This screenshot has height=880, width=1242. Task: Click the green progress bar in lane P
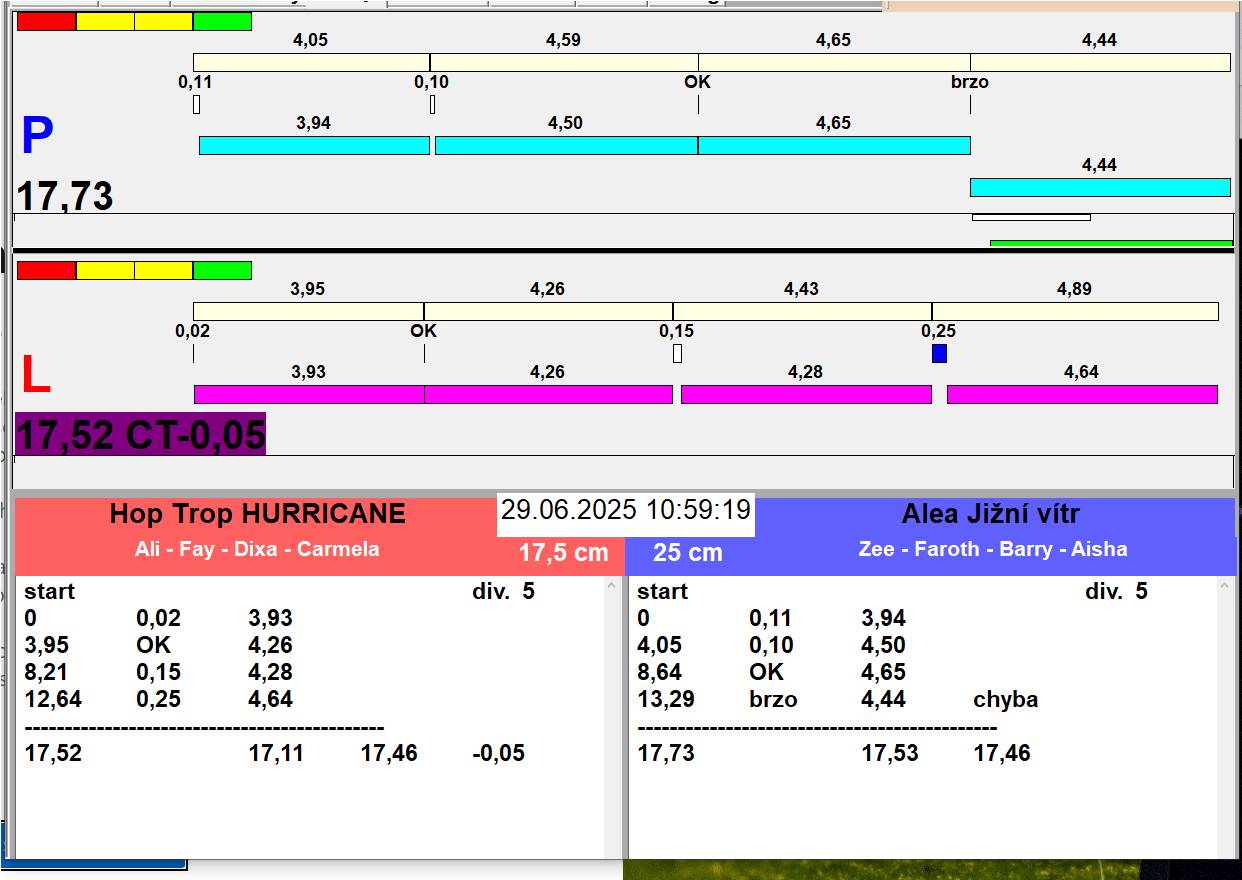[1111, 242]
